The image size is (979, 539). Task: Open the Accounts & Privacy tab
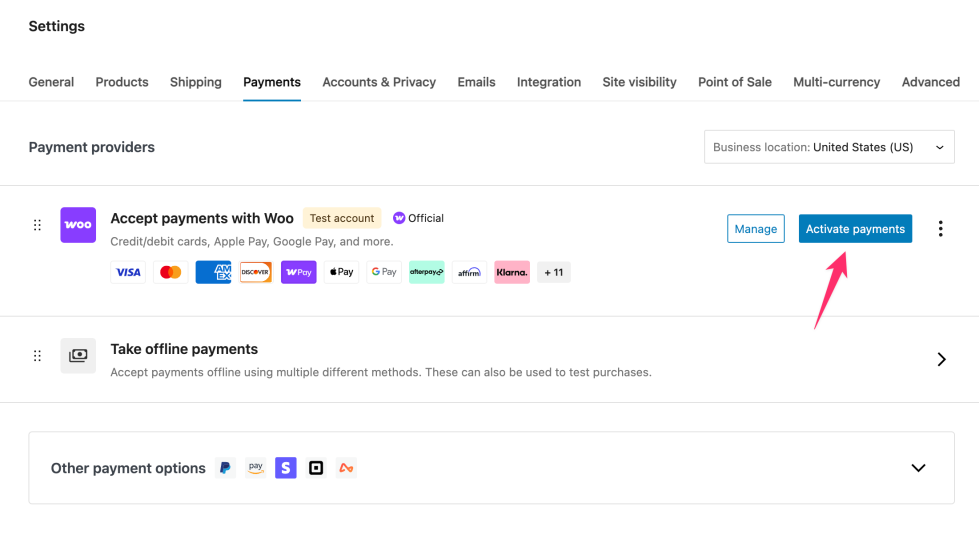(379, 82)
